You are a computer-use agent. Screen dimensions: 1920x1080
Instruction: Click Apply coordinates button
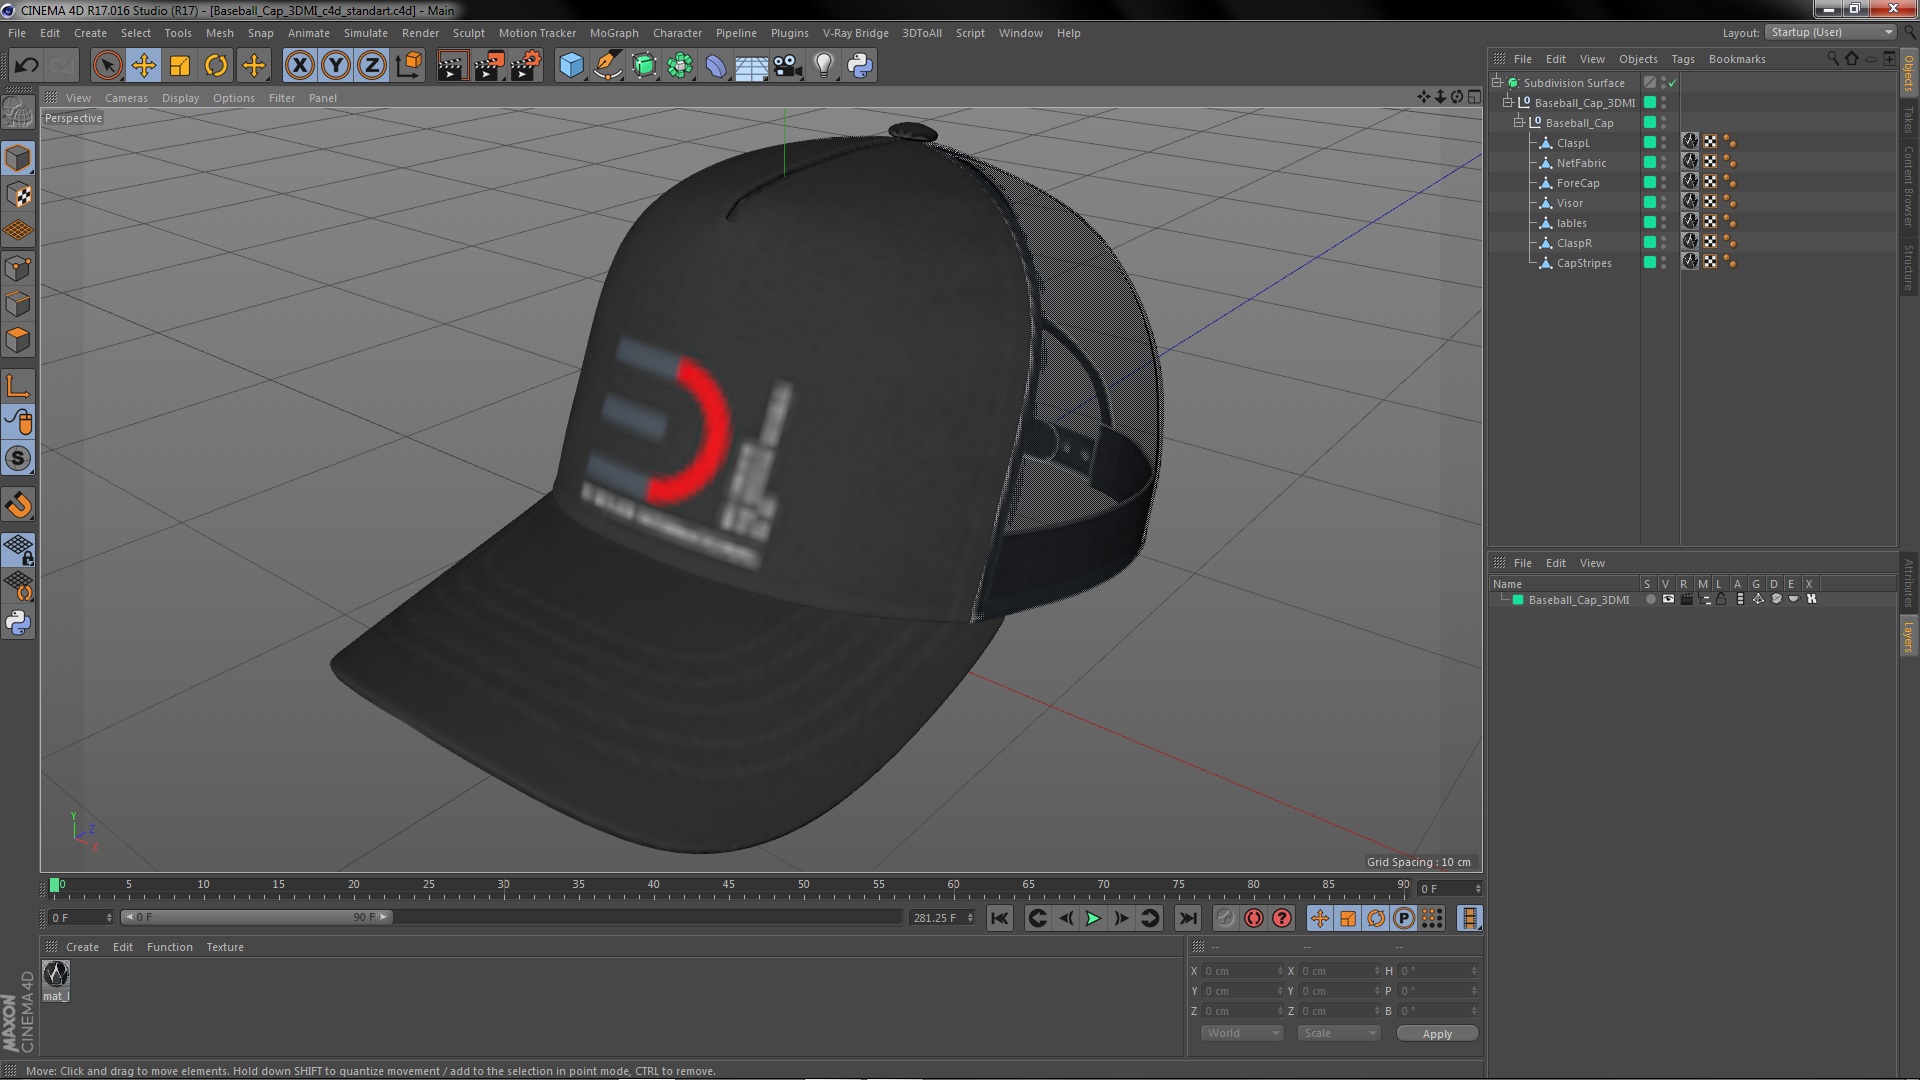tap(1437, 1034)
